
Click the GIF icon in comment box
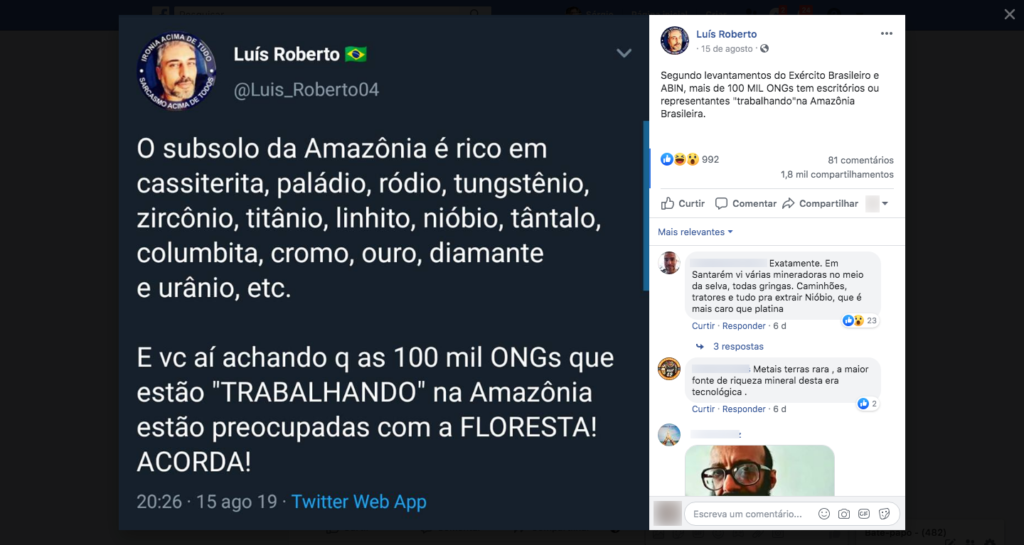[x=864, y=514]
